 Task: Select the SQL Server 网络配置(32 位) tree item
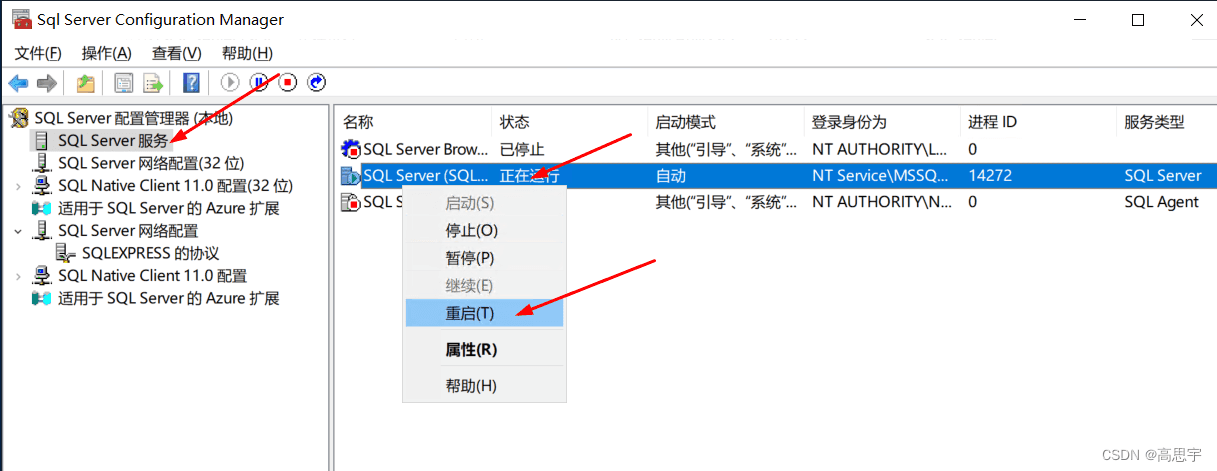pyautogui.click(x=151, y=163)
